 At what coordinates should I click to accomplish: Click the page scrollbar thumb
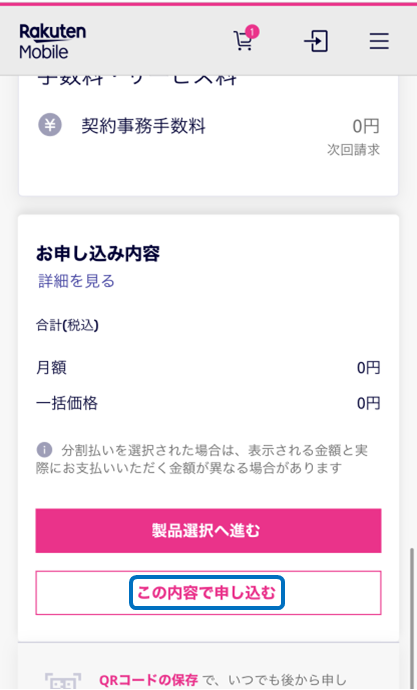(x=412, y=614)
